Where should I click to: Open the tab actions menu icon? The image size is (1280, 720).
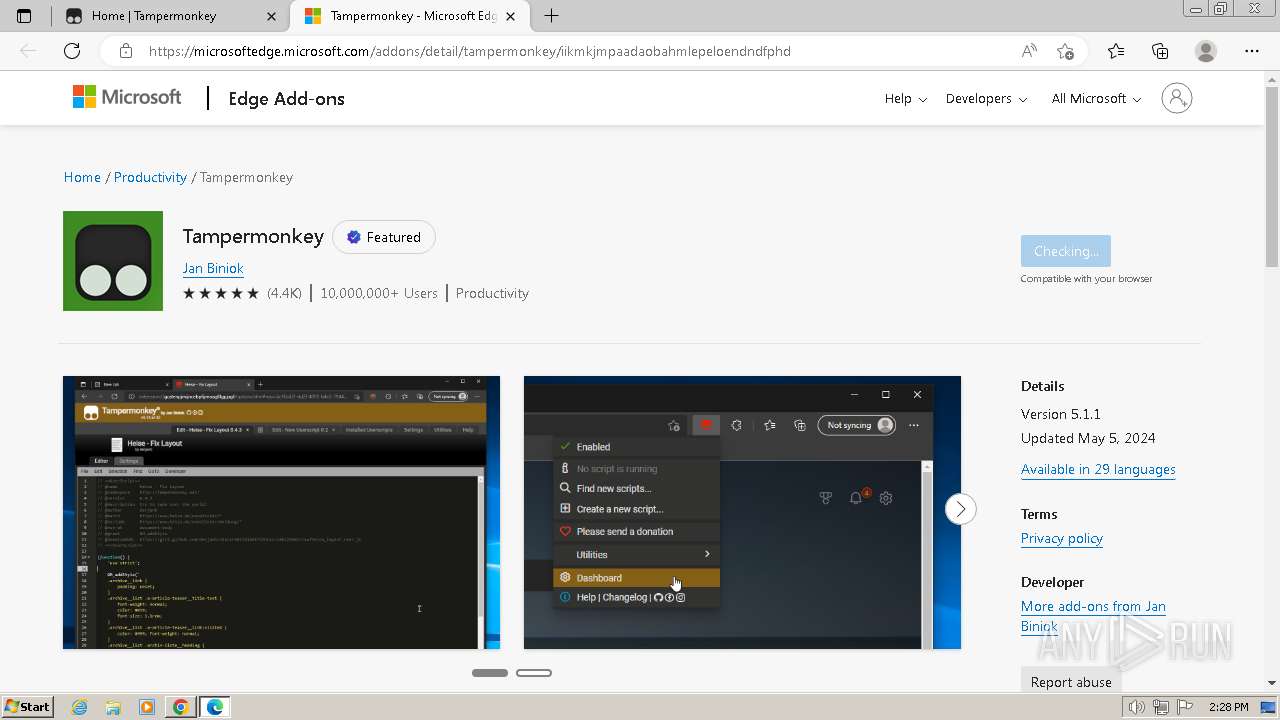pyautogui.click(x=24, y=16)
